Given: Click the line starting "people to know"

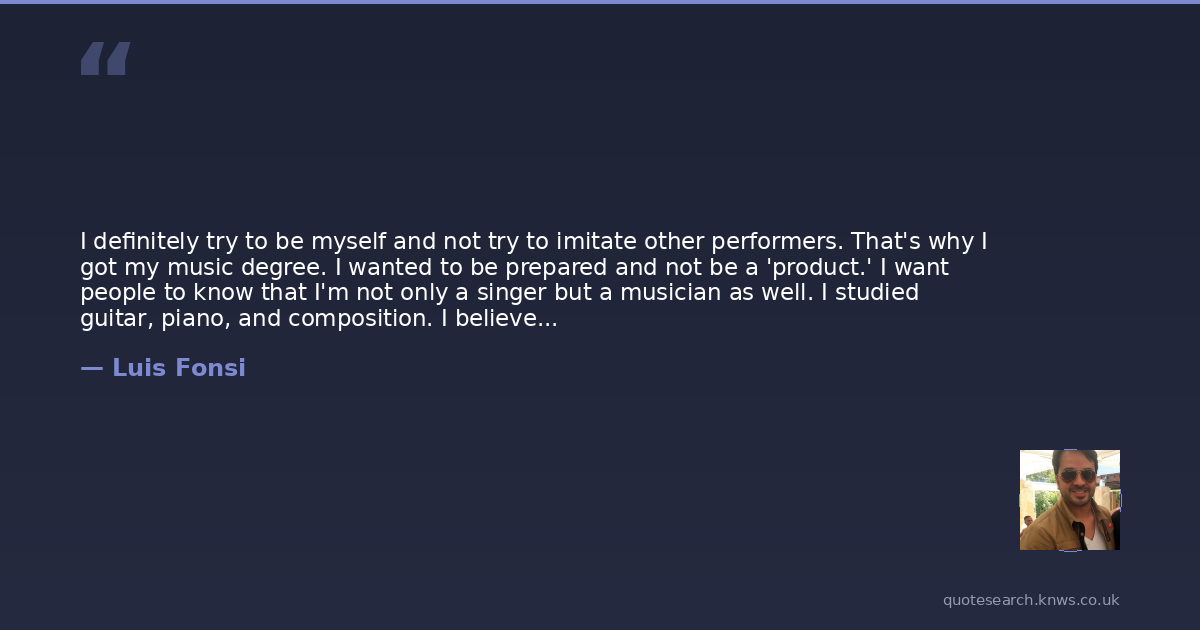Looking at the screenshot, I should [499, 293].
